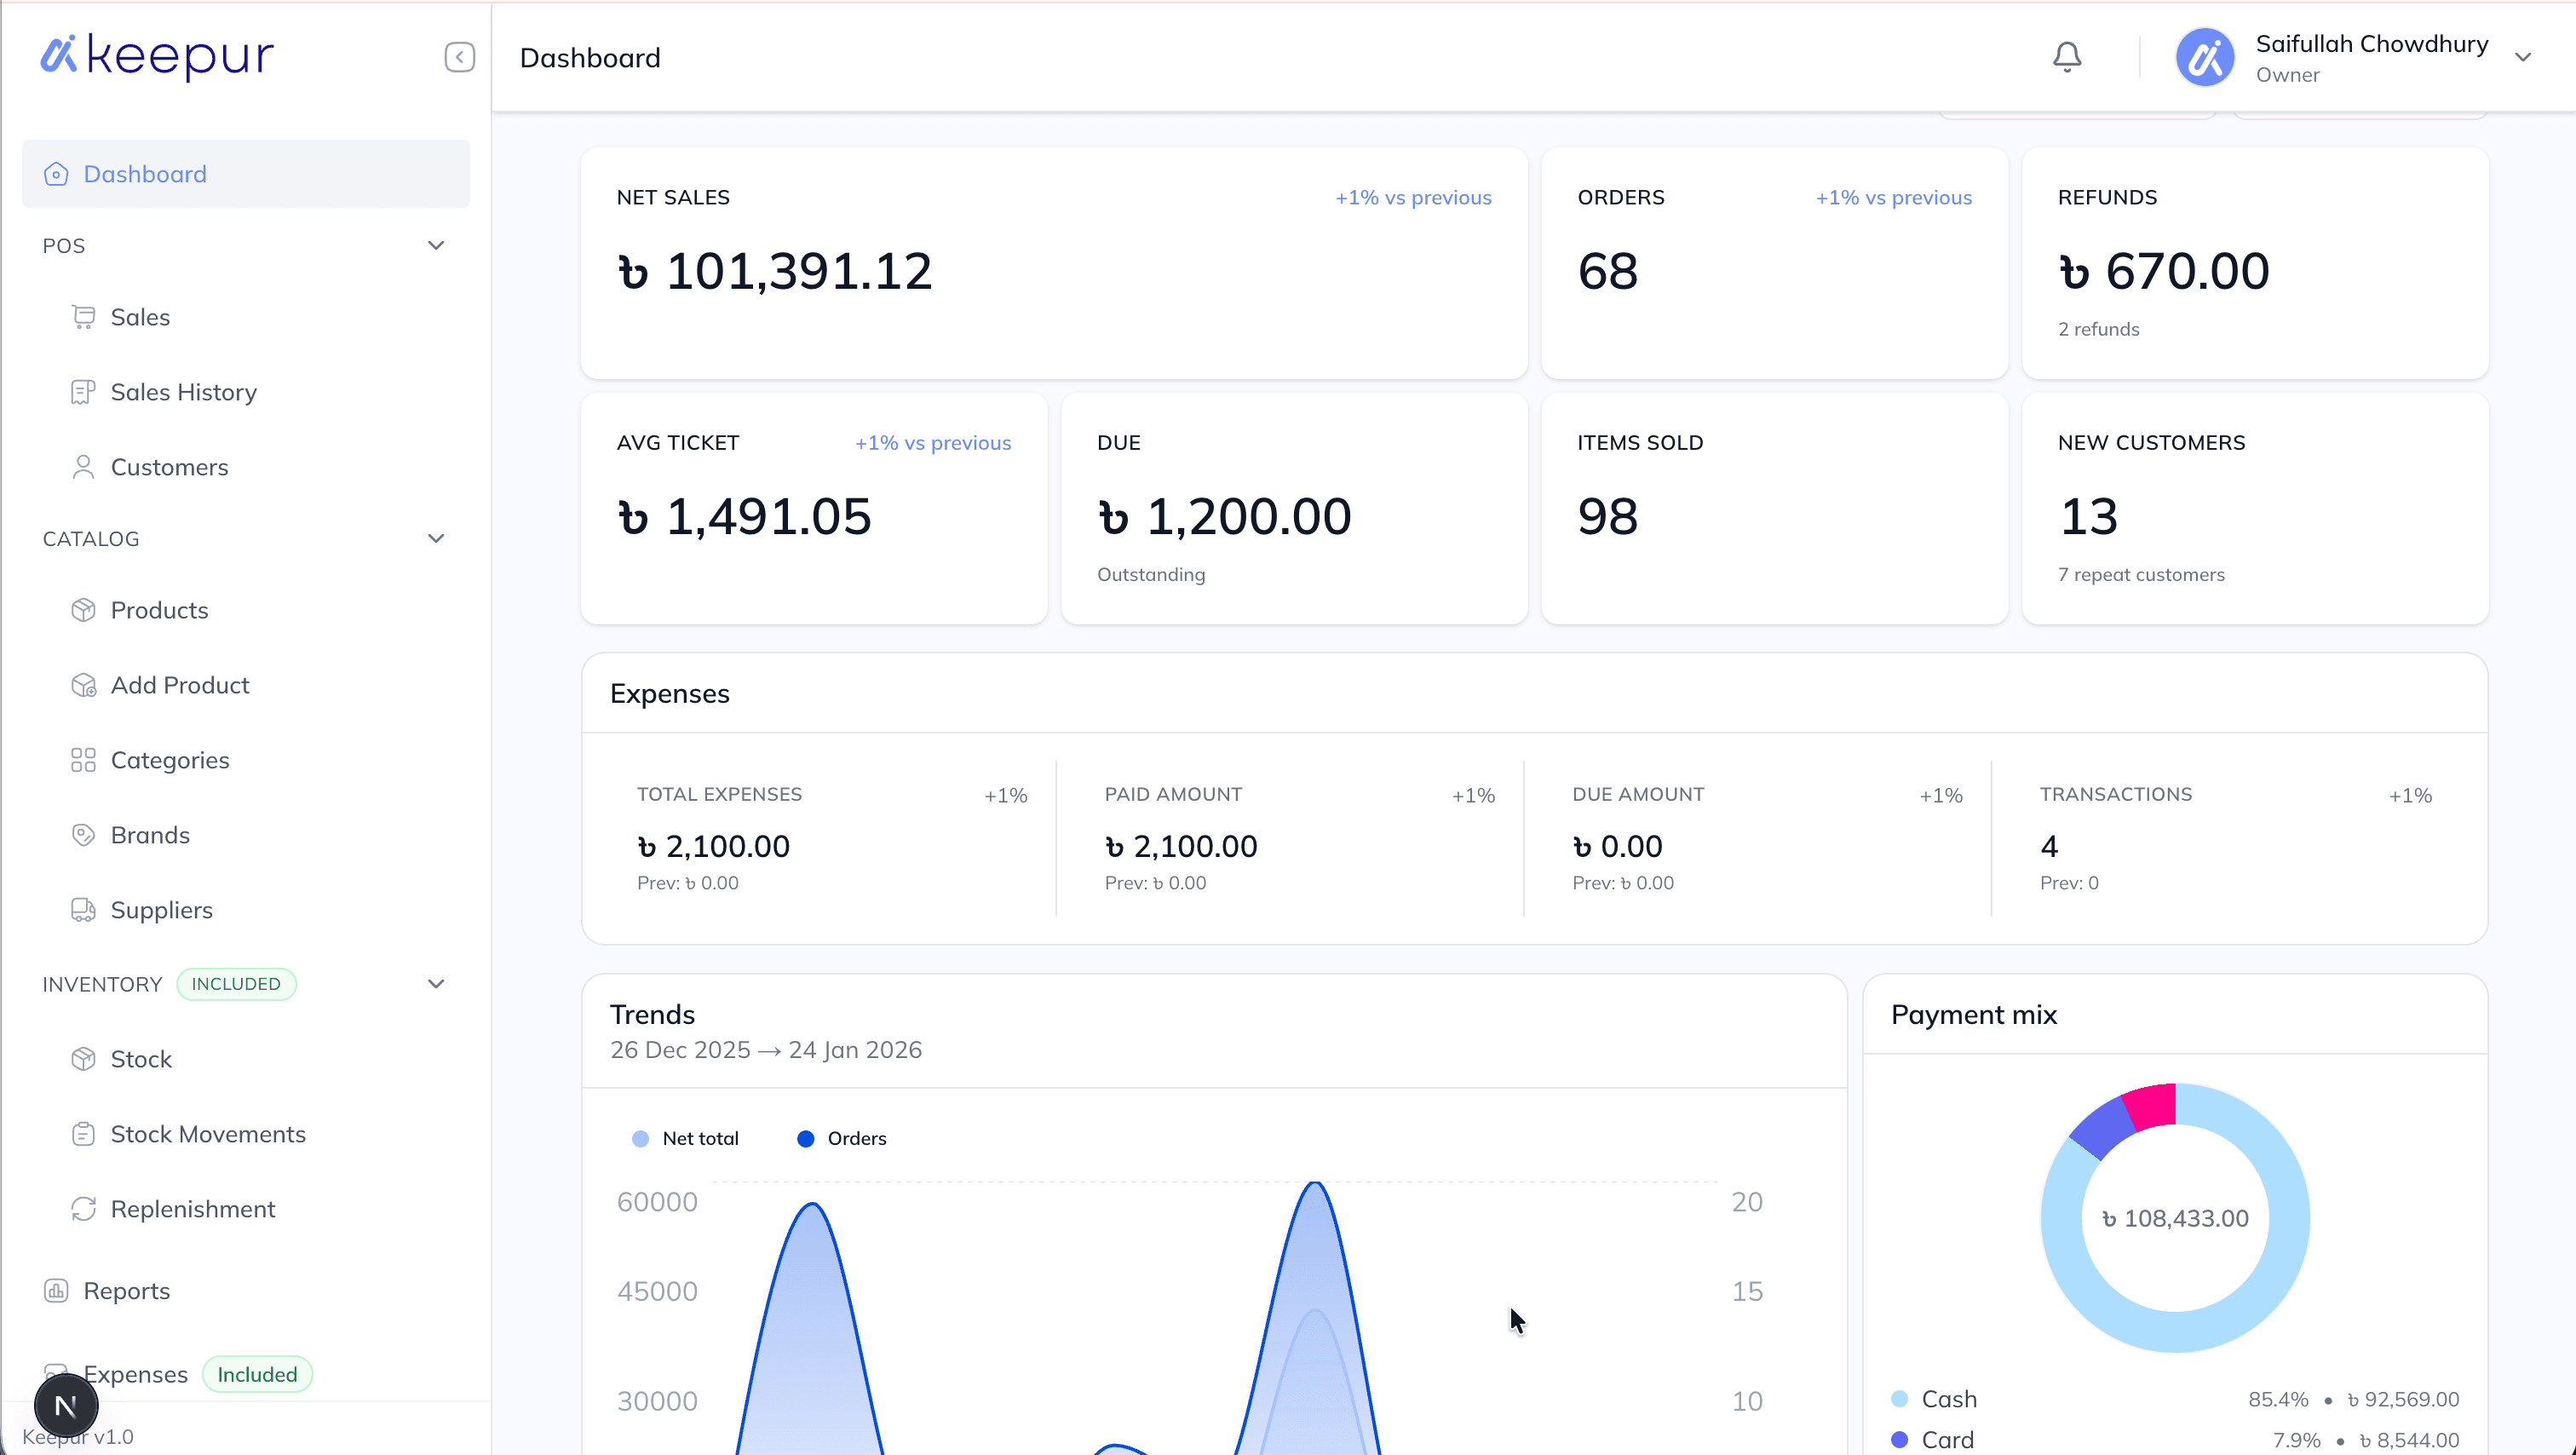Click the Stock Movements clipboard icon
Viewport: 2576px width, 1455px height.
coord(83,1134)
